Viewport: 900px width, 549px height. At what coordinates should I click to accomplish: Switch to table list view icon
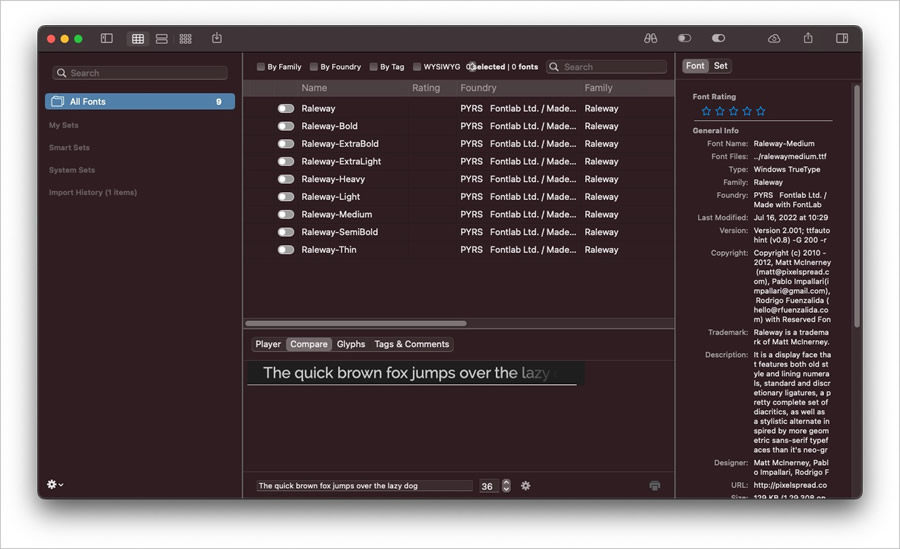(x=138, y=38)
